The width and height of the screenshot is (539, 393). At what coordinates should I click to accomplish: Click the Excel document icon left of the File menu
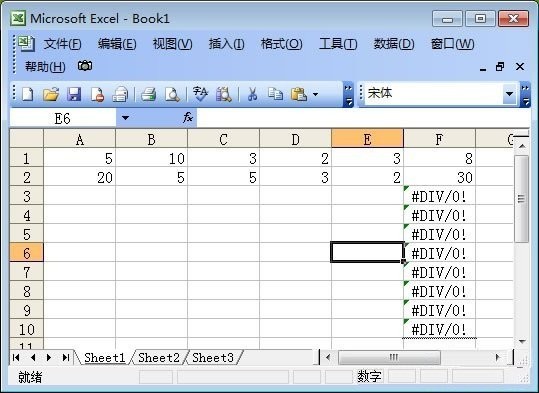[x=26, y=43]
